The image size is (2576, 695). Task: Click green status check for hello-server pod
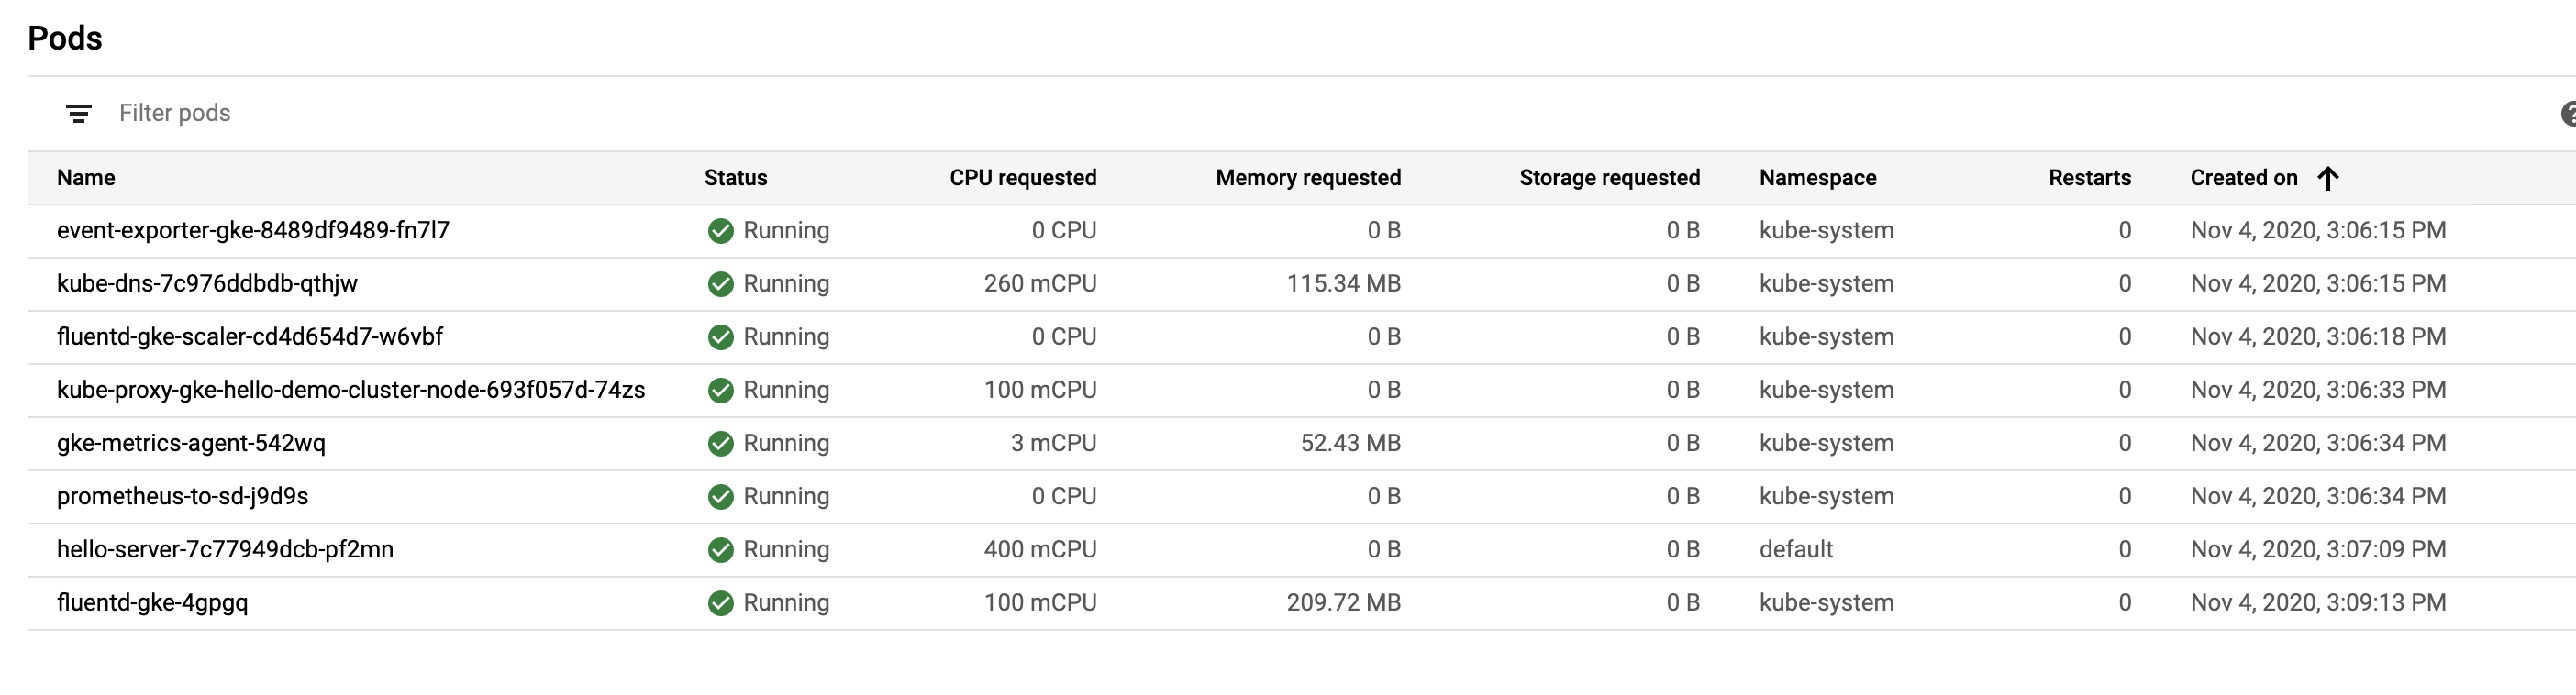tap(720, 550)
